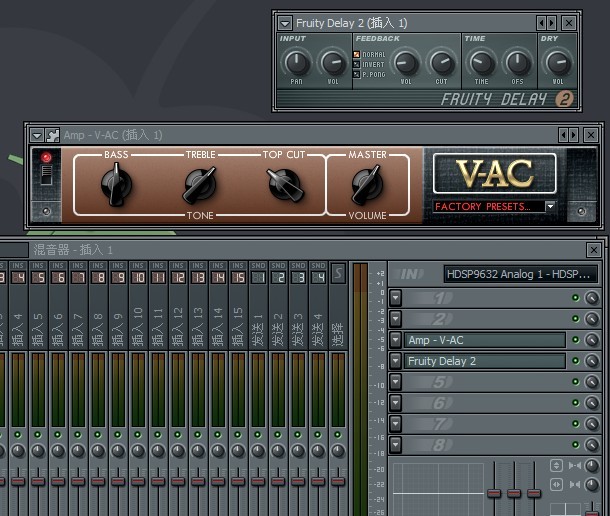Enable P.PONG feedback mode
610x516 pixels.
click(x=357, y=74)
